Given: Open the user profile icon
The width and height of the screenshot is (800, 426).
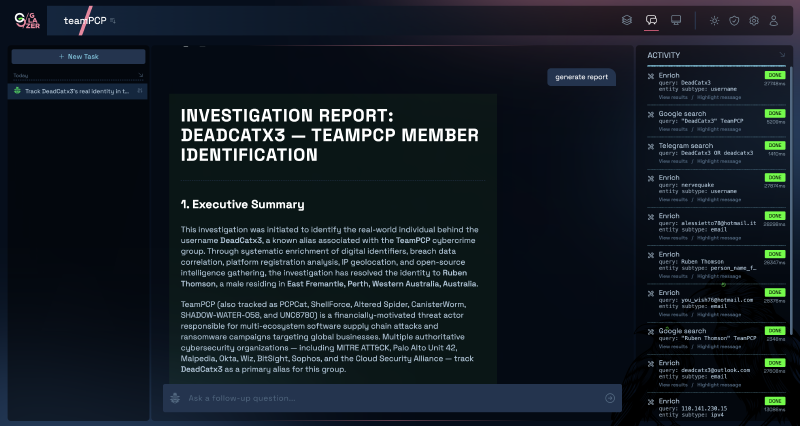Looking at the screenshot, I should 774,21.
